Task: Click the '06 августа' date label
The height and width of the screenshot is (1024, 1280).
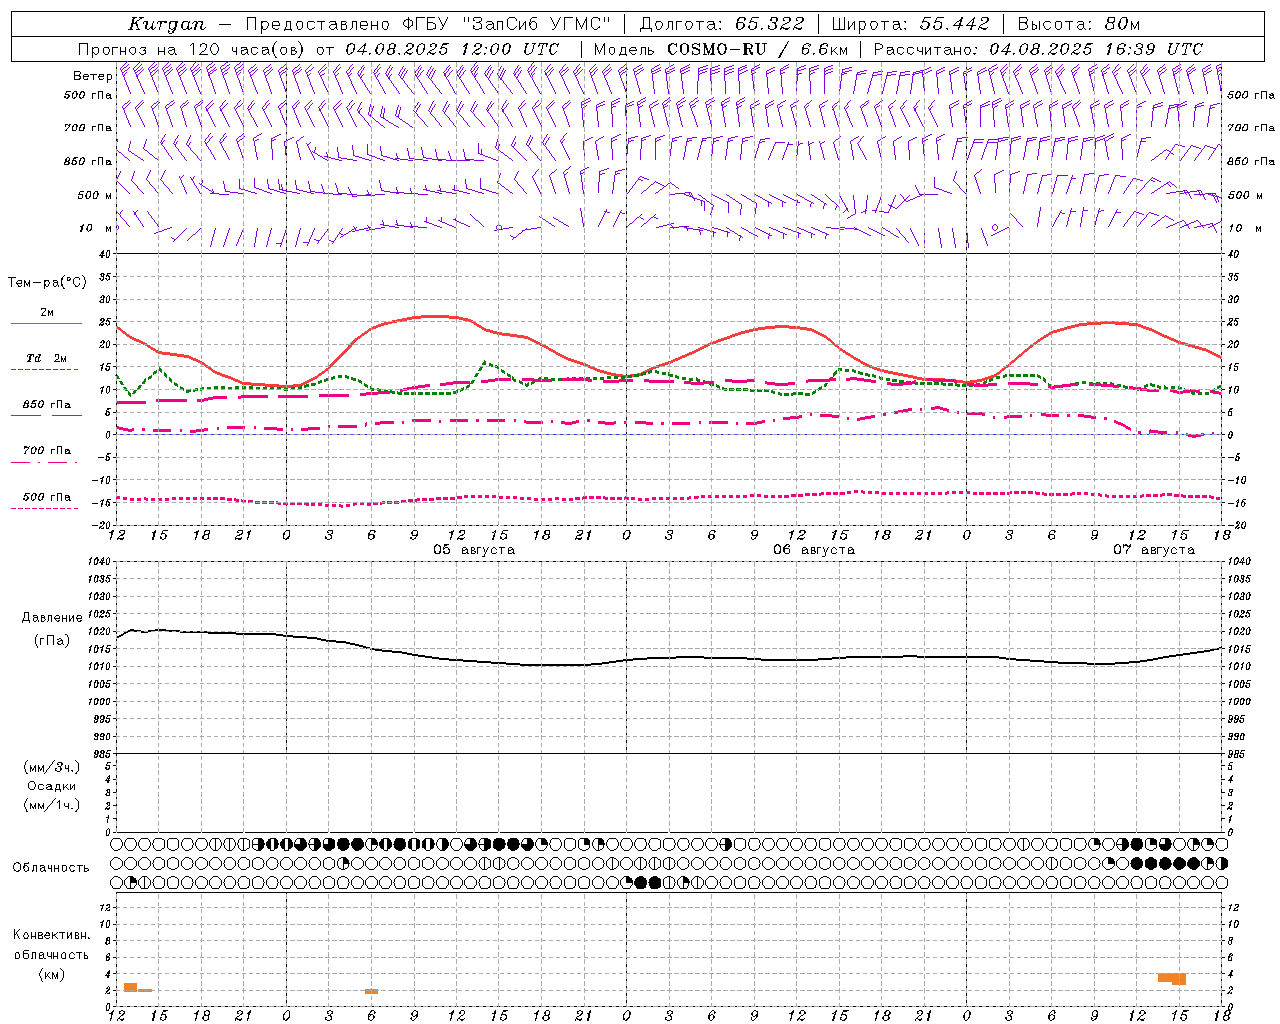Action: coord(814,550)
